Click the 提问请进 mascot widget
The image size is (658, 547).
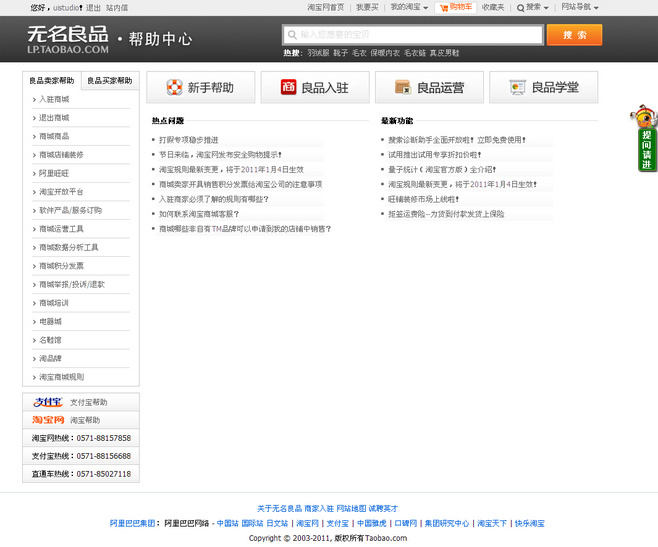645,138
